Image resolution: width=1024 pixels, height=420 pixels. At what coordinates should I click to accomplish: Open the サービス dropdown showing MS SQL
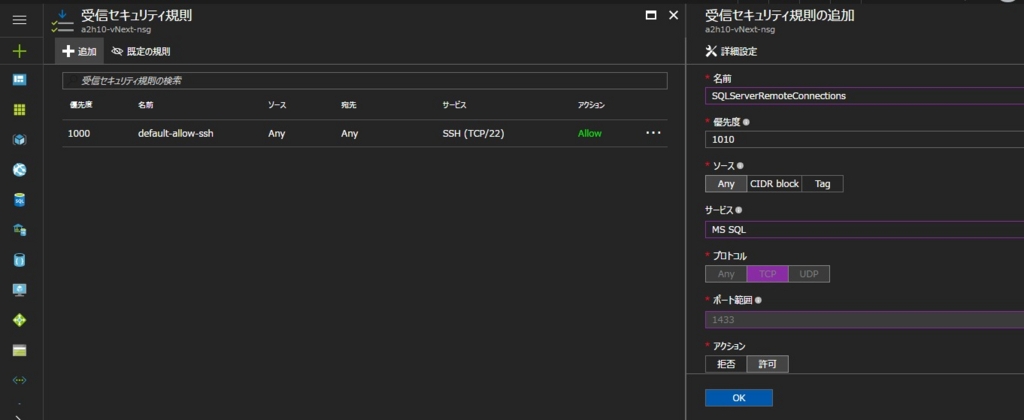pyautogui.click(x=864, y=230)
